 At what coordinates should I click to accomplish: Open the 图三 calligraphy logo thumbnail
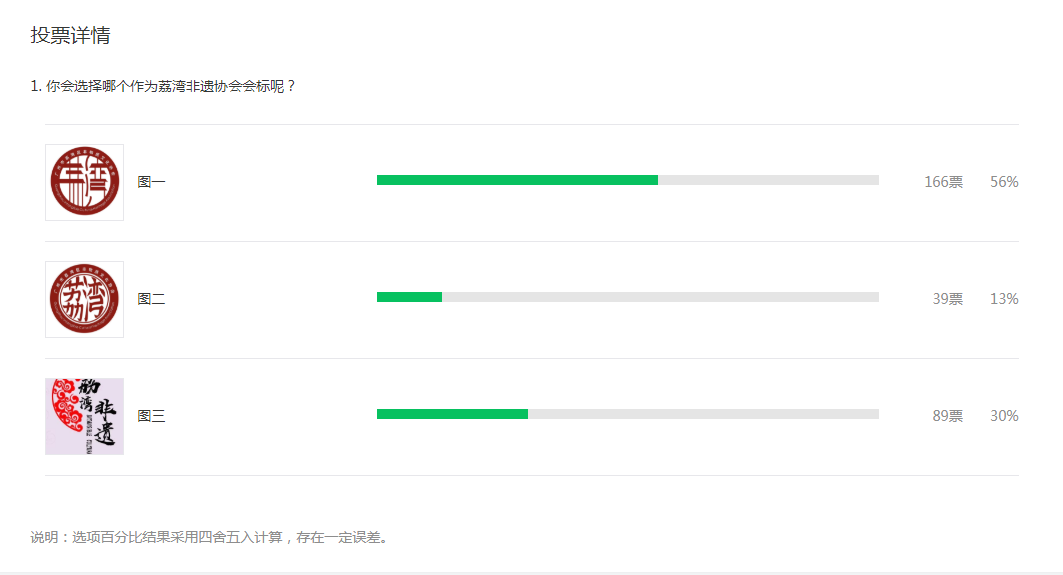click(x=84, y=416)
